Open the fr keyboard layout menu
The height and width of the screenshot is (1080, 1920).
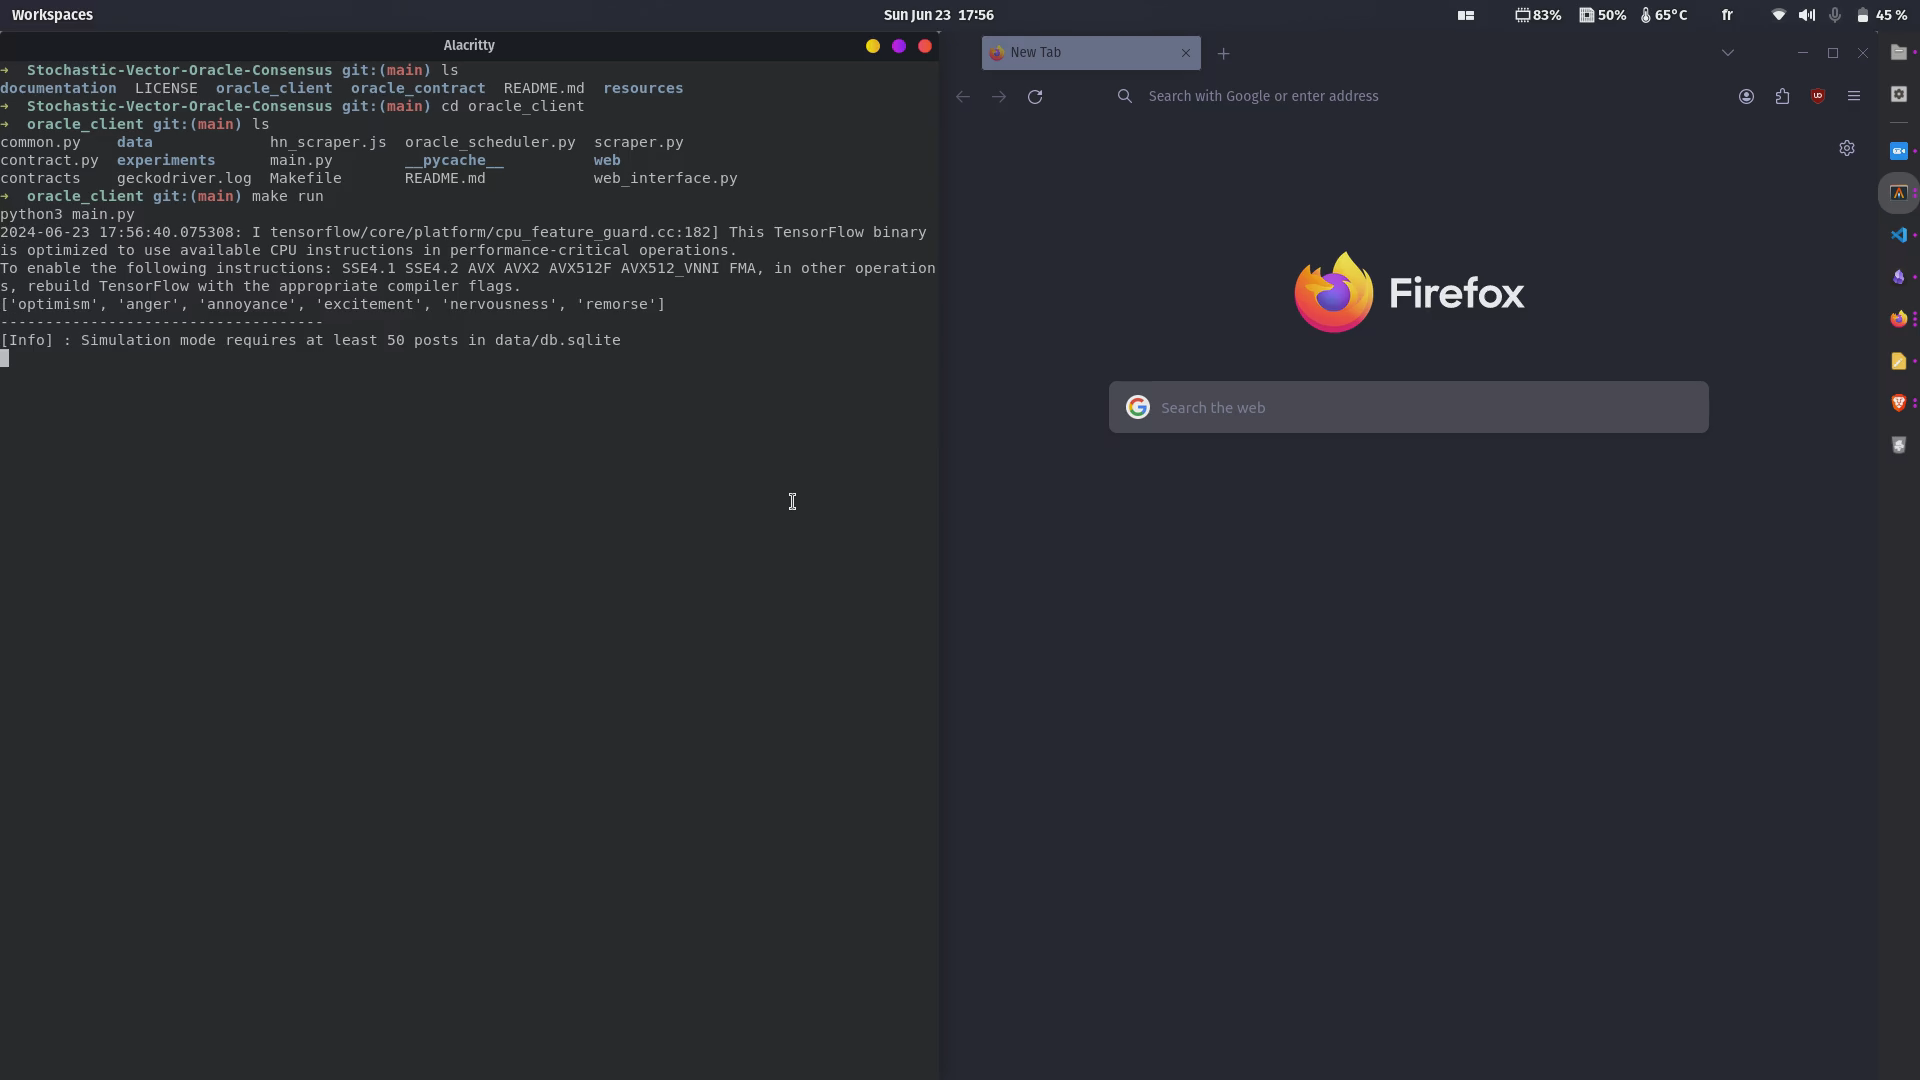(1727, 15)
